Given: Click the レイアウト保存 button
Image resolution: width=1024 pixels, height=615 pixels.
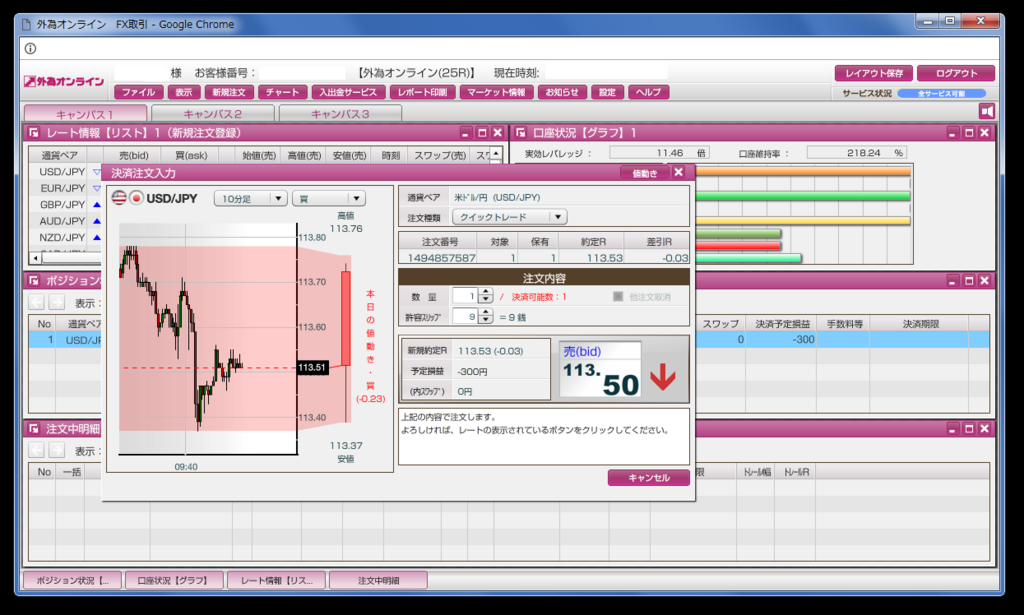Looking at the screenshot, I should [x=874, y=73].
